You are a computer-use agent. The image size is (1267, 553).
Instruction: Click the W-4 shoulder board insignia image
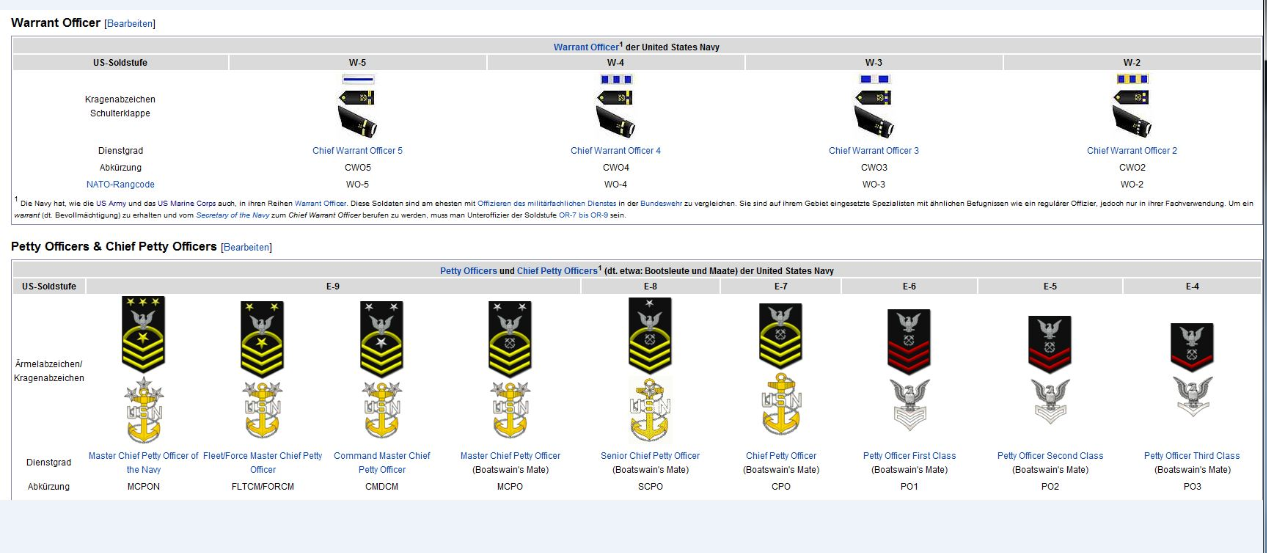[615, 120]
